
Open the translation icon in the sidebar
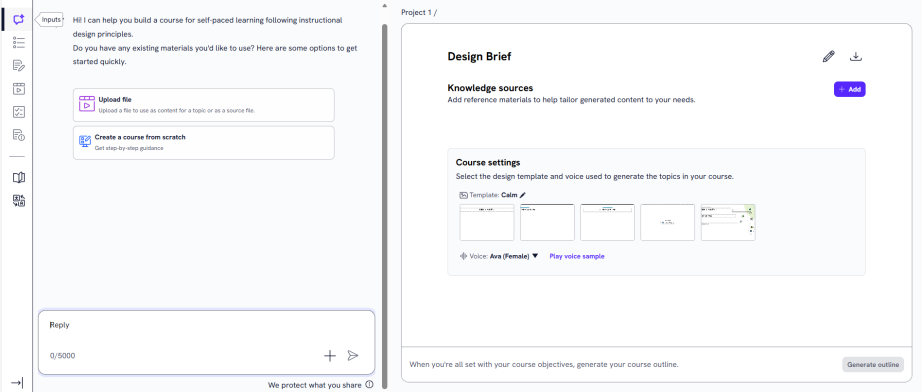(18, 201)
